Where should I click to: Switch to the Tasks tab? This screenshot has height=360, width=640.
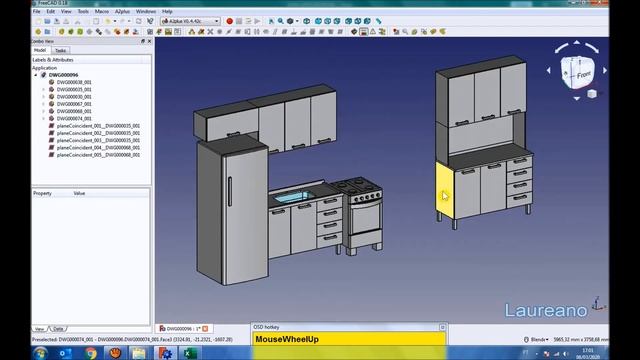(60, 50)
